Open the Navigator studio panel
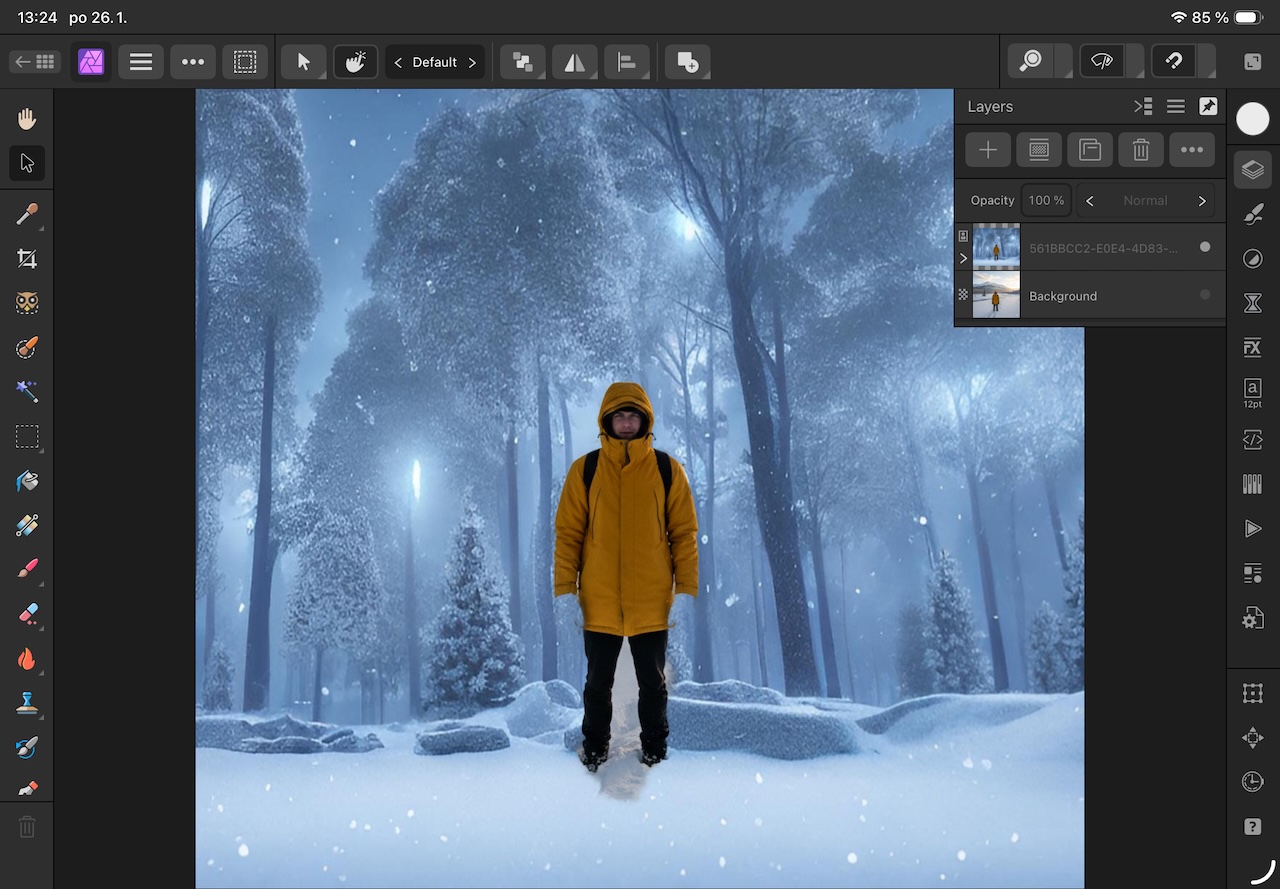 (x=1252, y=738)
